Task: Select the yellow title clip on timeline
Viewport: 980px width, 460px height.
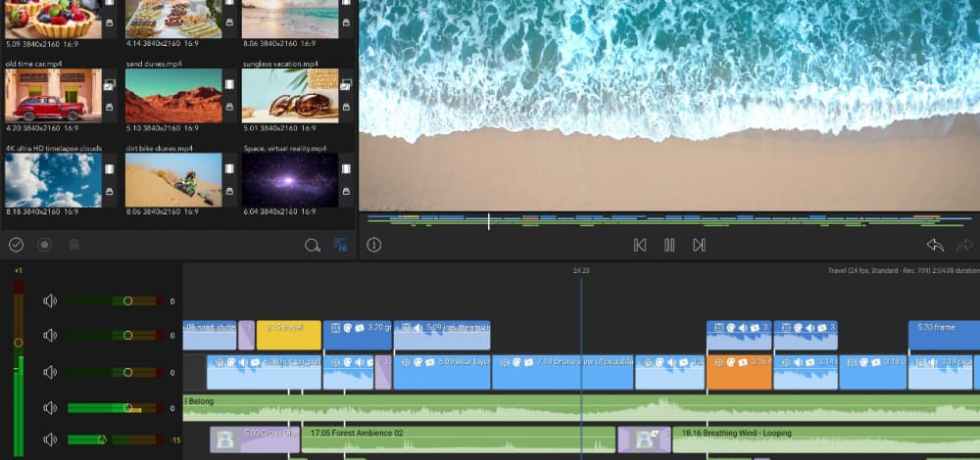Action: pos(288,335)
